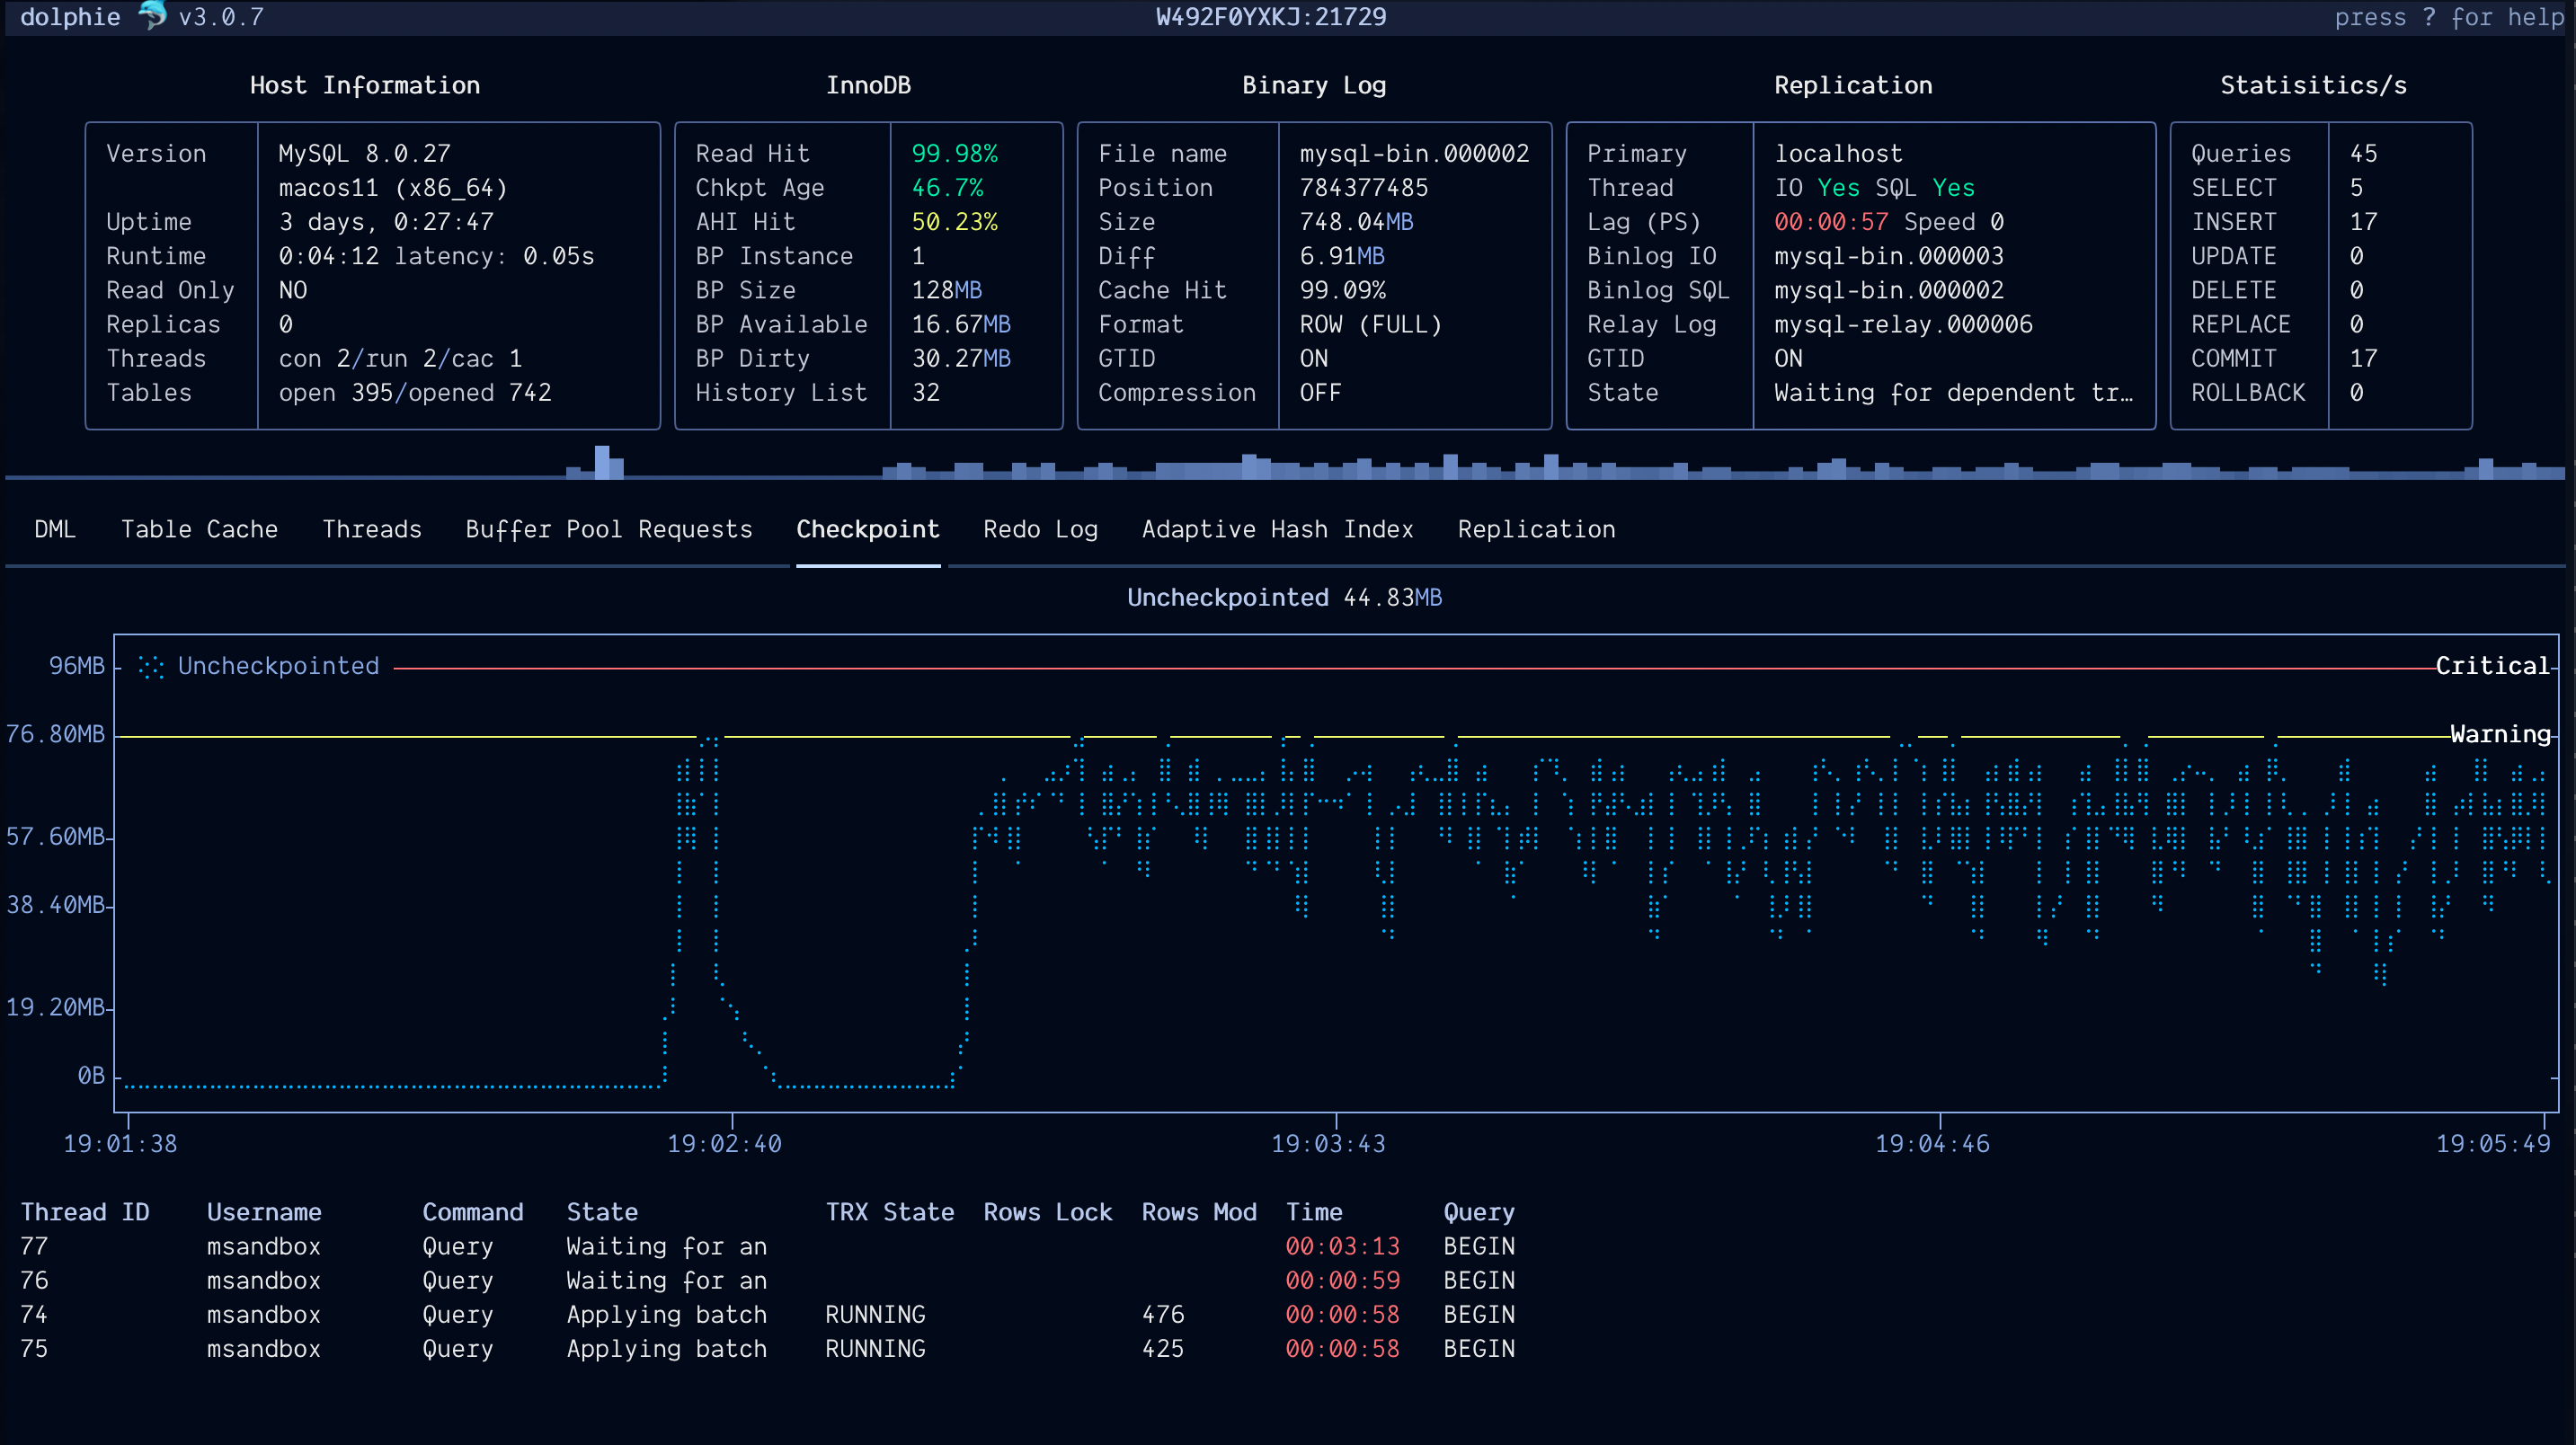Click the 19:02:40 time axis marker
This screenshot has height=1445, width=2576.
725,1143
